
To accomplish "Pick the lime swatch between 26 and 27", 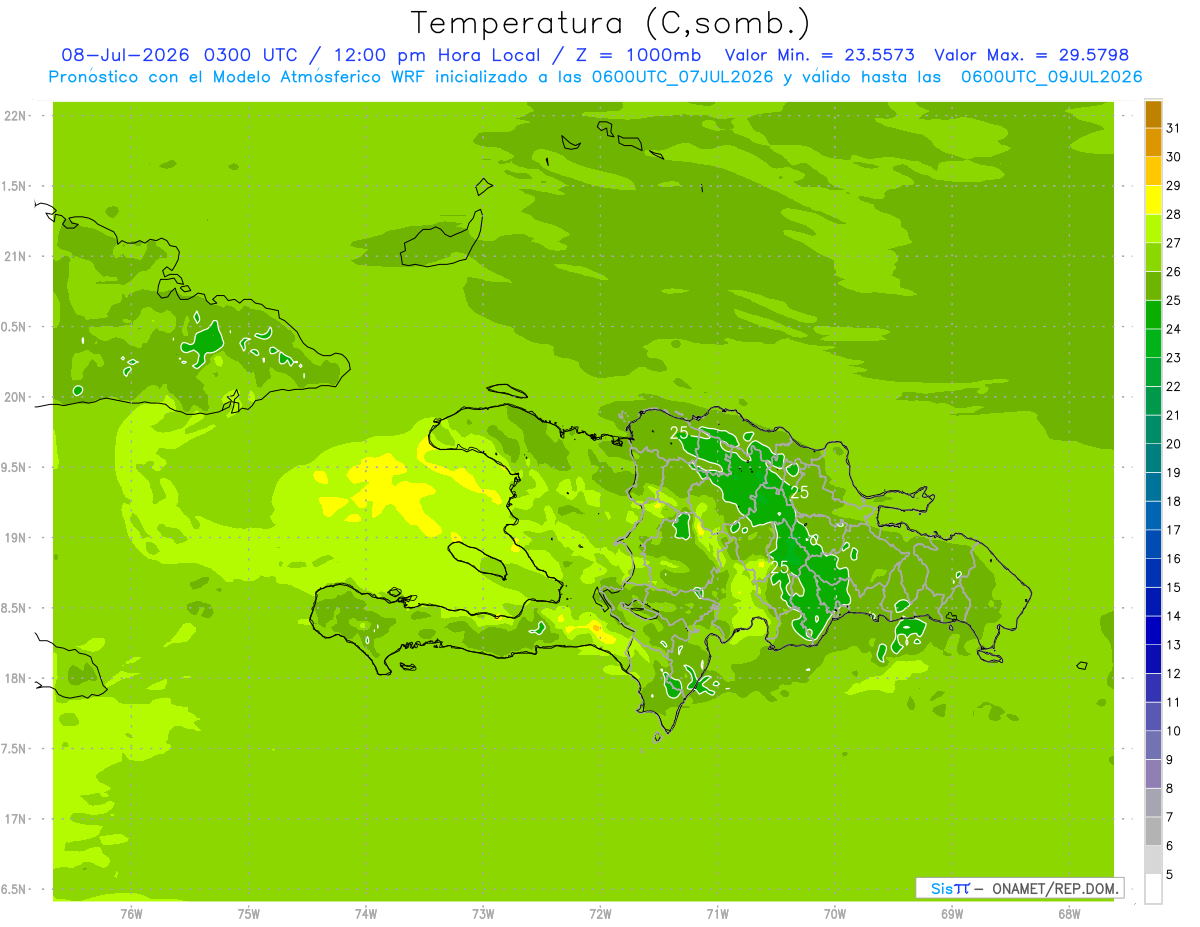I will pyautogui.click(x=1153, y=257).
